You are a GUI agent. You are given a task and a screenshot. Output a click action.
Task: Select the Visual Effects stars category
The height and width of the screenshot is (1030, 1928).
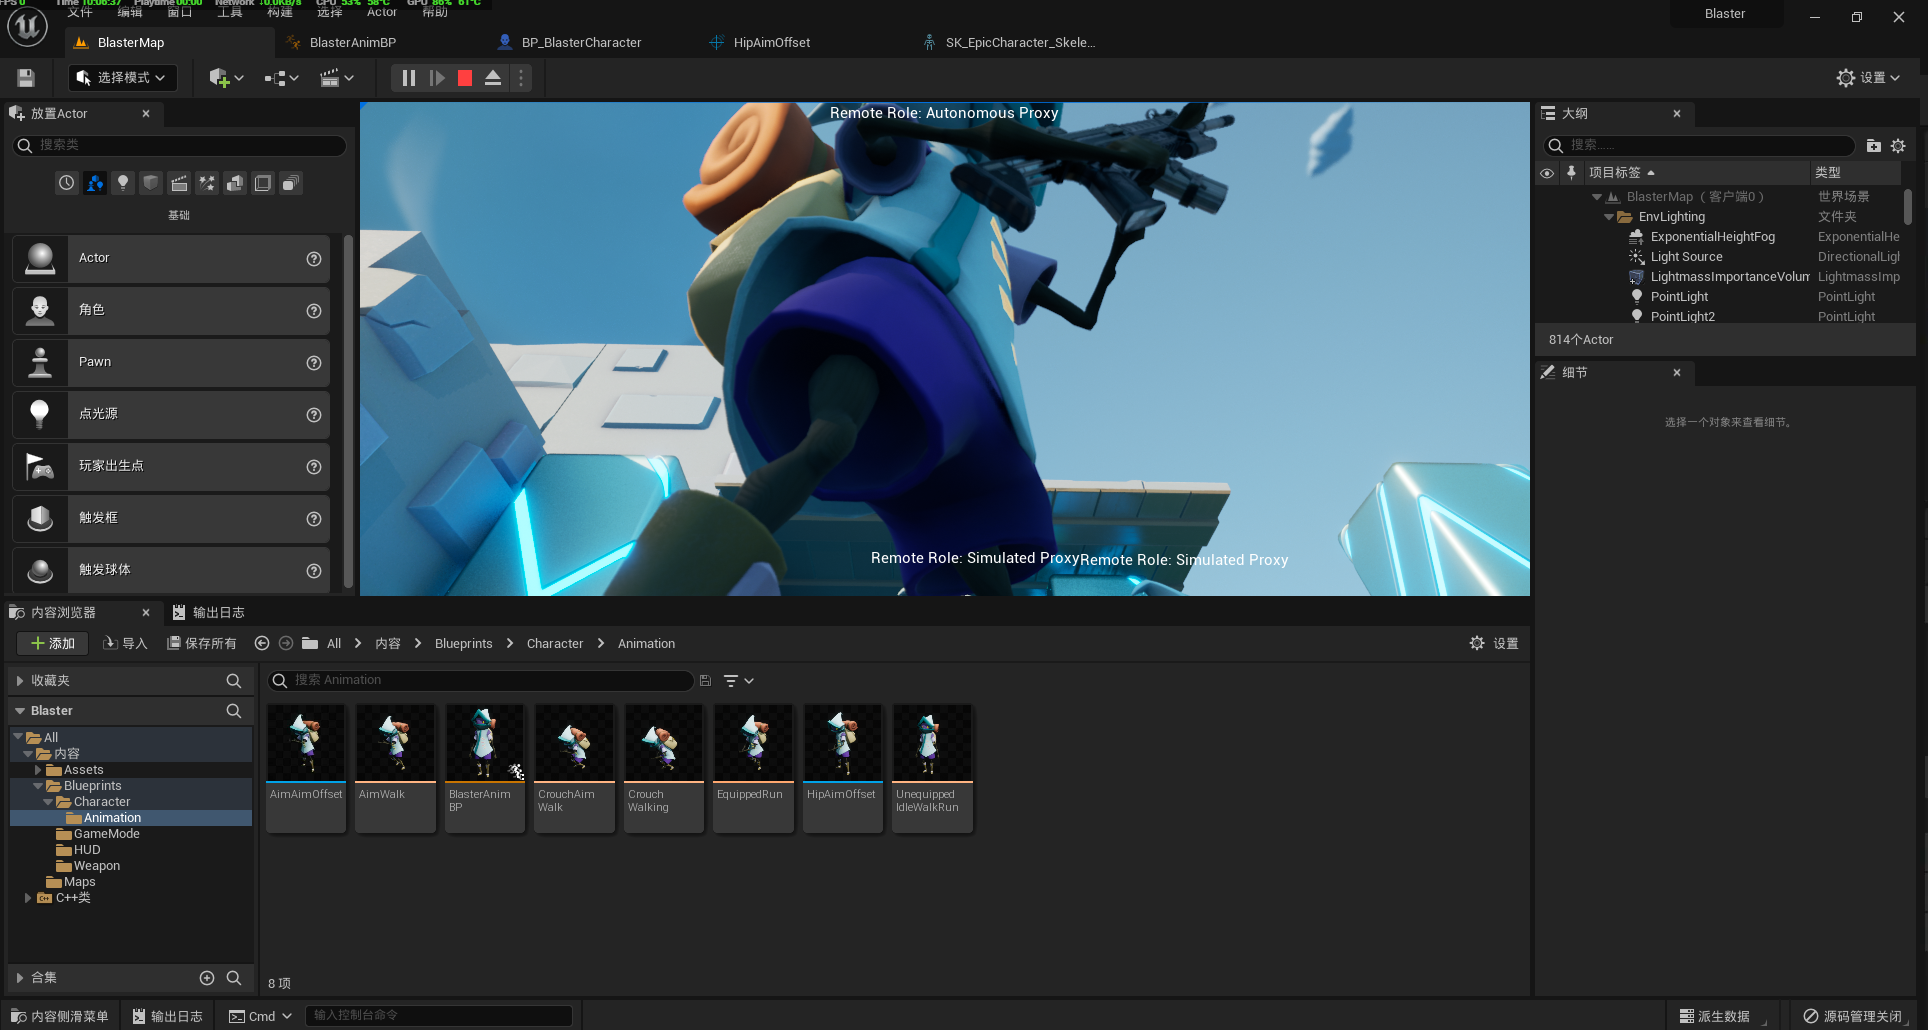click(207, 183)
